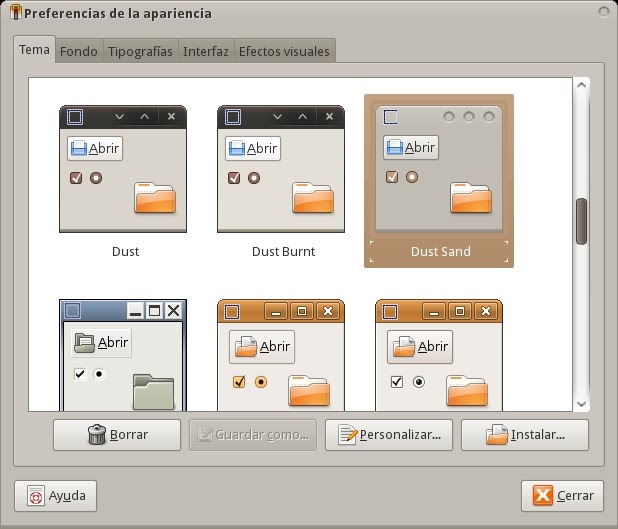Image resolution: width=618 pixels, height=529 pixels.
Task: Choose the blue-titlebar theme with gray folder
Action: point(123,355)
